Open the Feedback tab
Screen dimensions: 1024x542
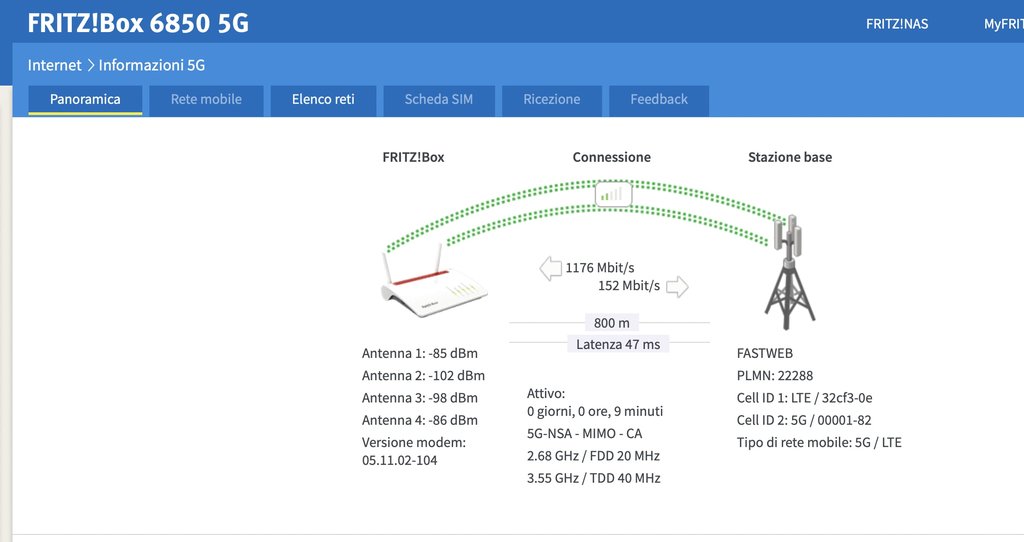point(659,100)
